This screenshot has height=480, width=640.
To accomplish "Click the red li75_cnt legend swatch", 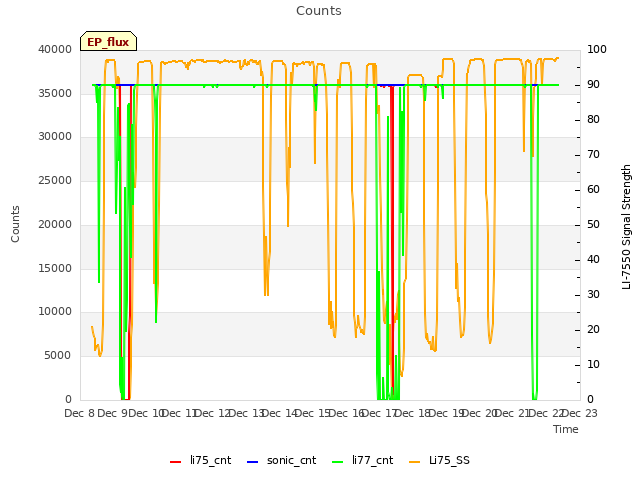I will pyautogui.click(x=175, y=462).
